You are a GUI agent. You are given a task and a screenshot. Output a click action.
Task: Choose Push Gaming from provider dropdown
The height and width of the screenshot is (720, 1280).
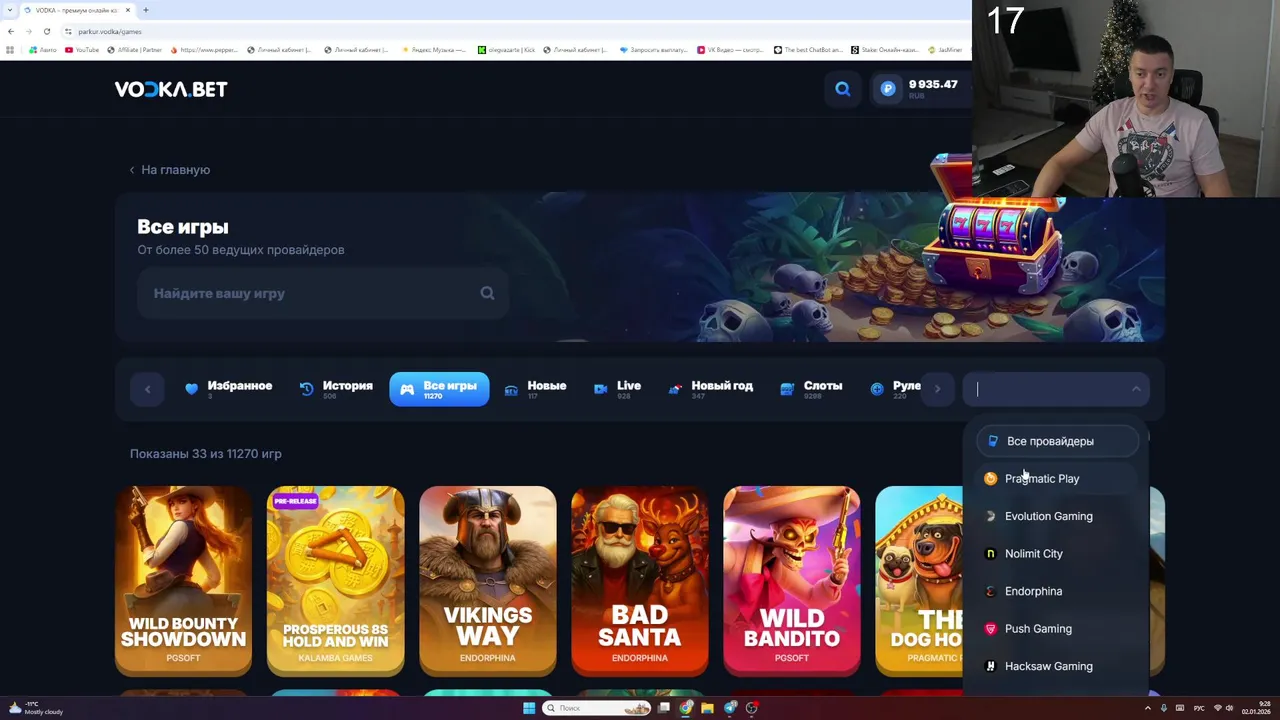click(x=1058, y=629)
